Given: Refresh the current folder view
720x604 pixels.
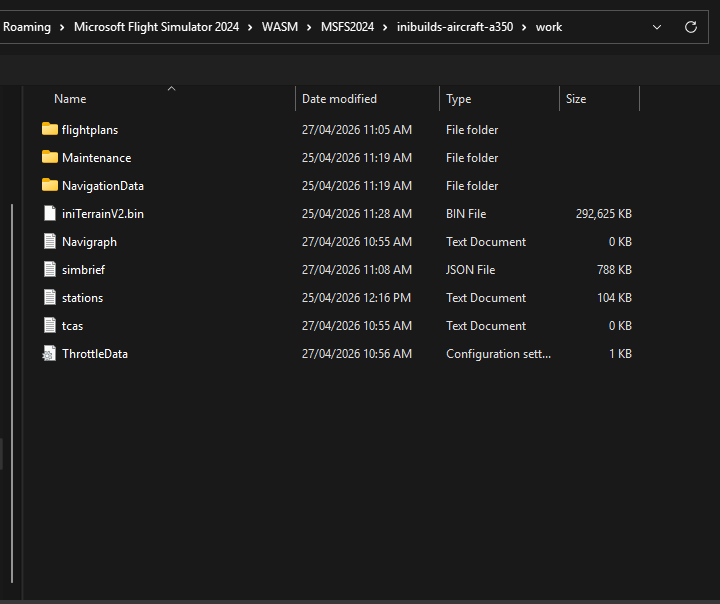Looking at the screenshot, I should tap(690, 27).
